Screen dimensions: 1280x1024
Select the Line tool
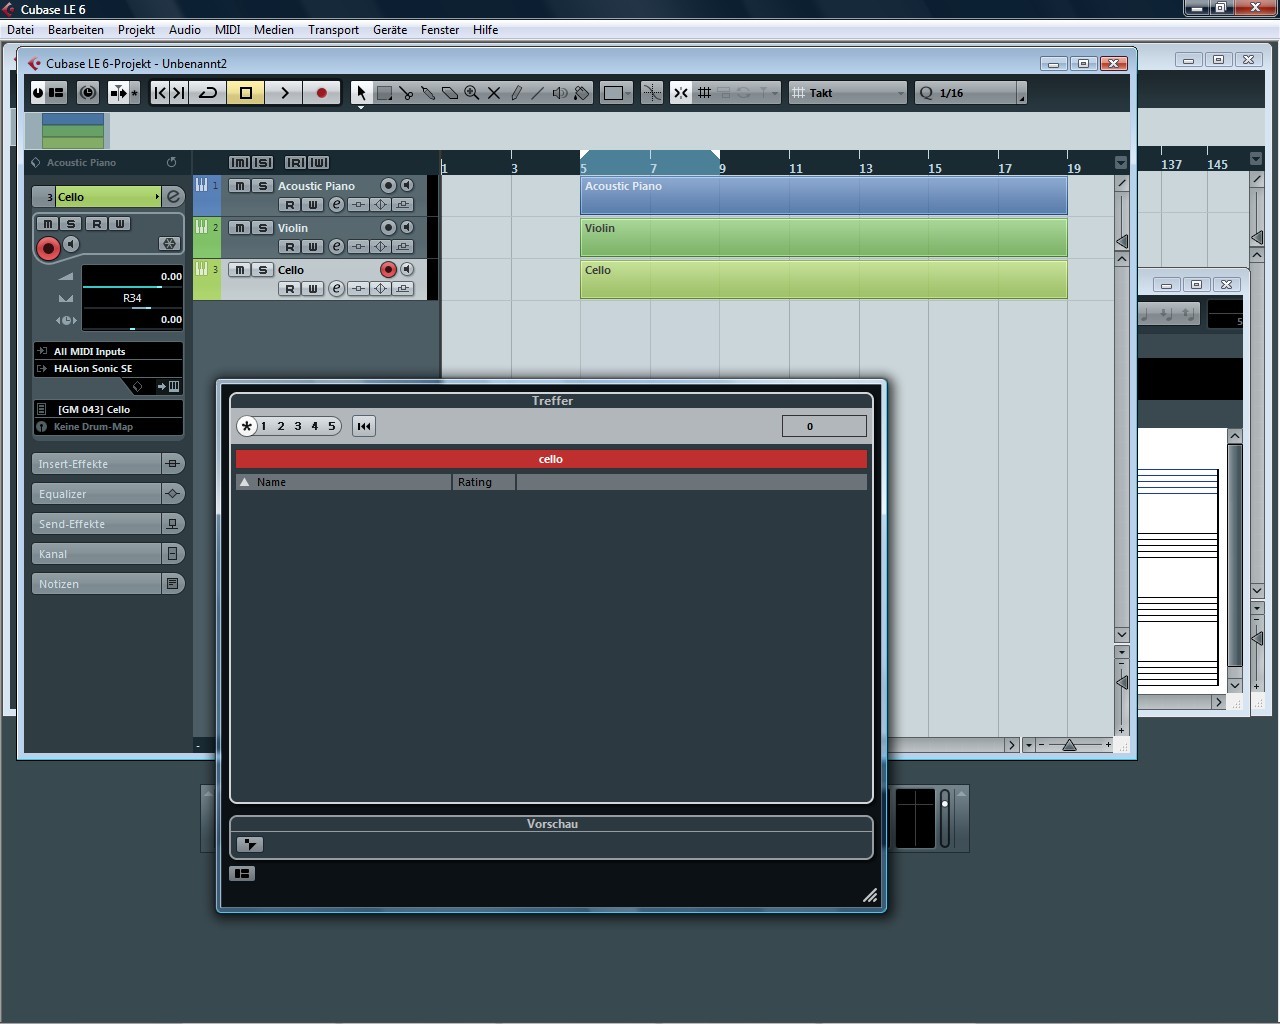(538, 93)
